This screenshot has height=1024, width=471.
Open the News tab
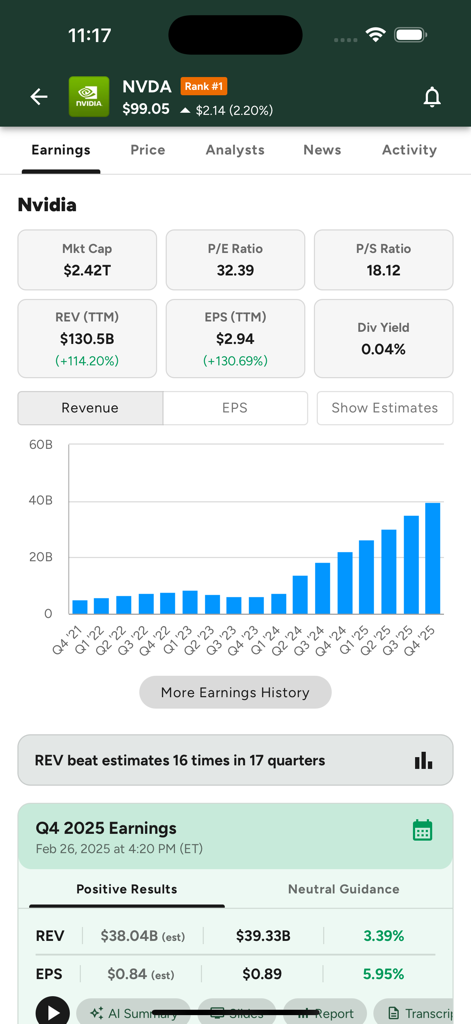pos(322,150)
